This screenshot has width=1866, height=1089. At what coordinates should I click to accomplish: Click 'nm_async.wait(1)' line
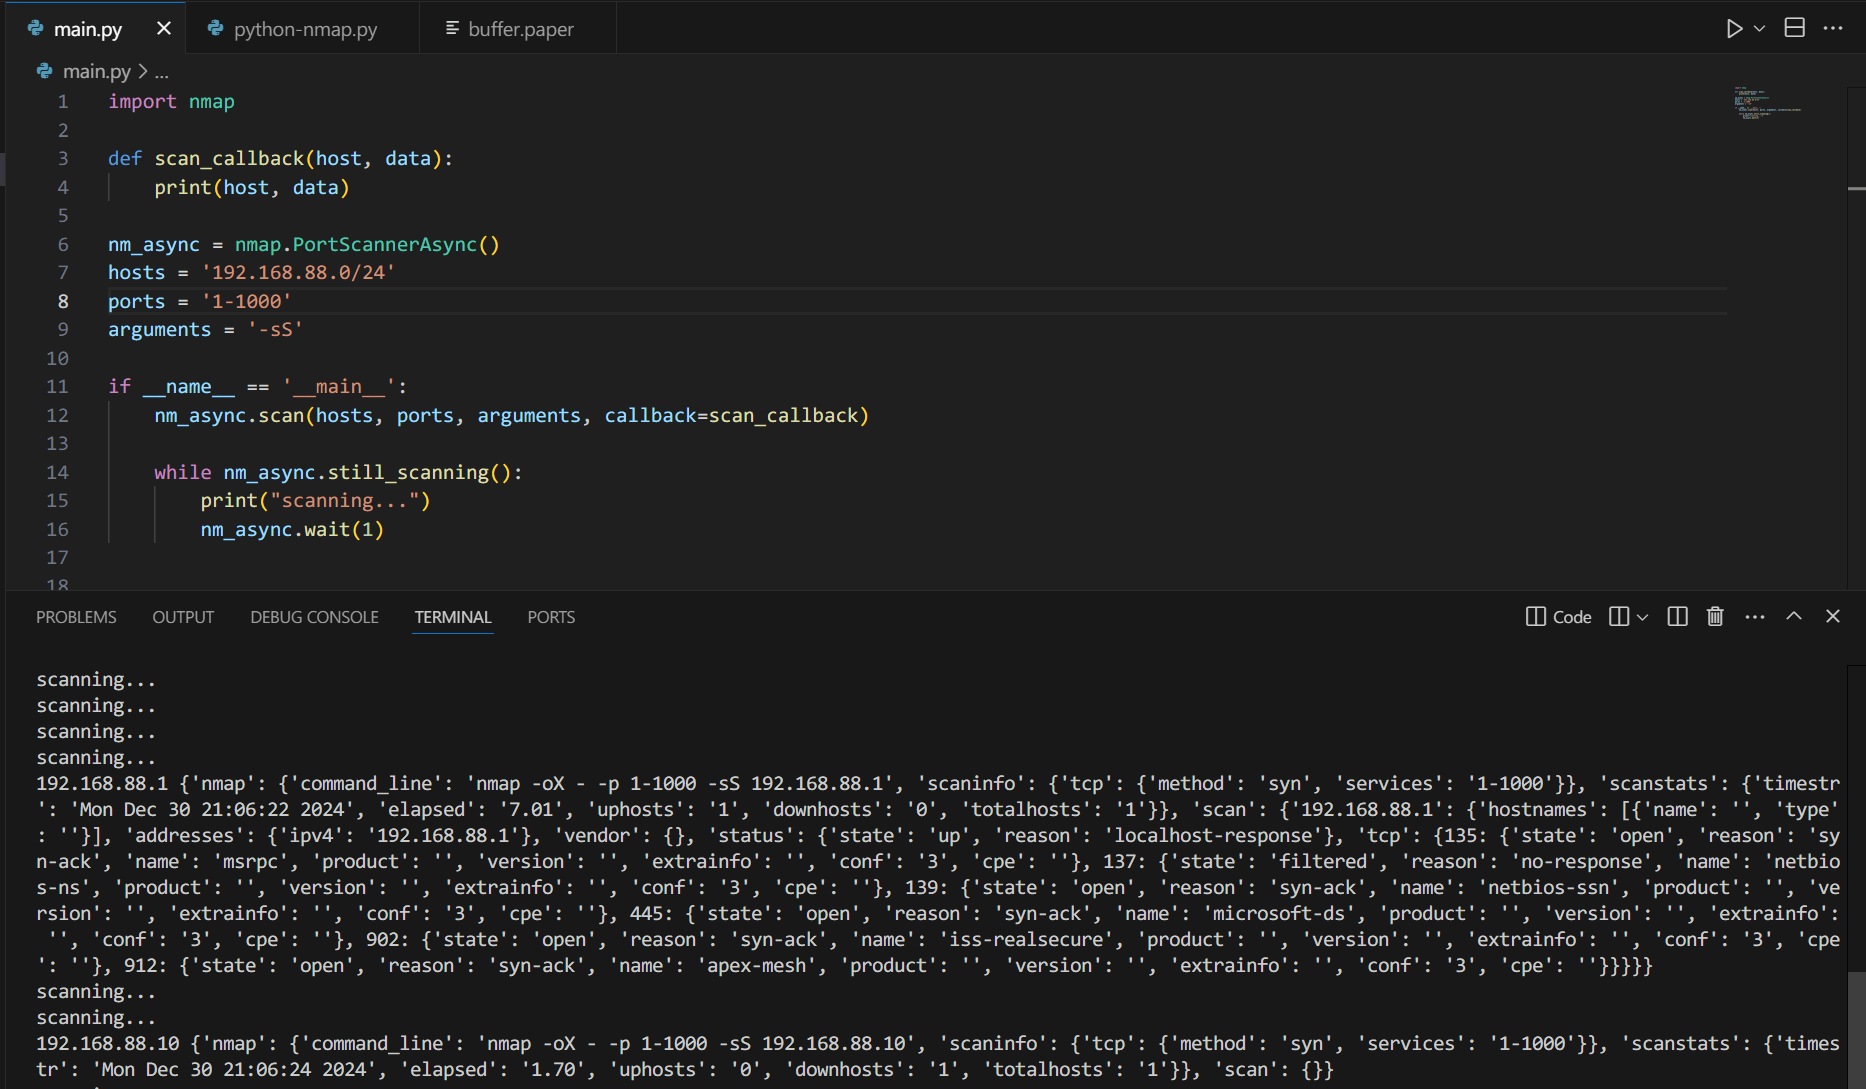pyautogui.click(x=292, y=529)
